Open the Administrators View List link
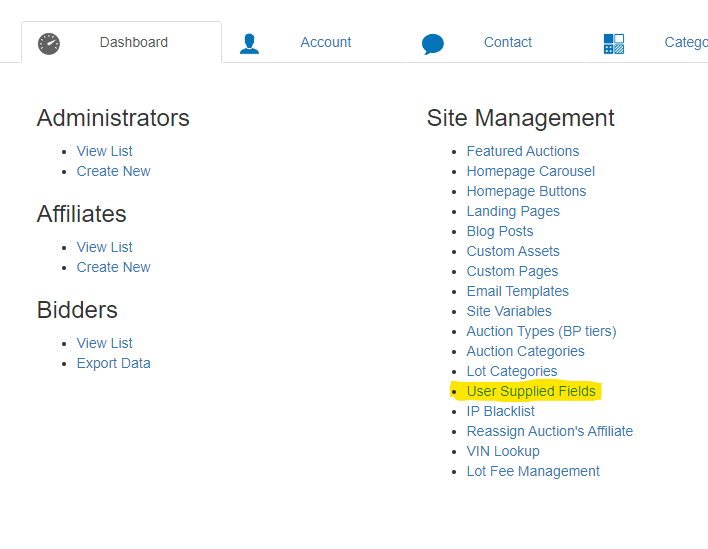 pos(104,151)
